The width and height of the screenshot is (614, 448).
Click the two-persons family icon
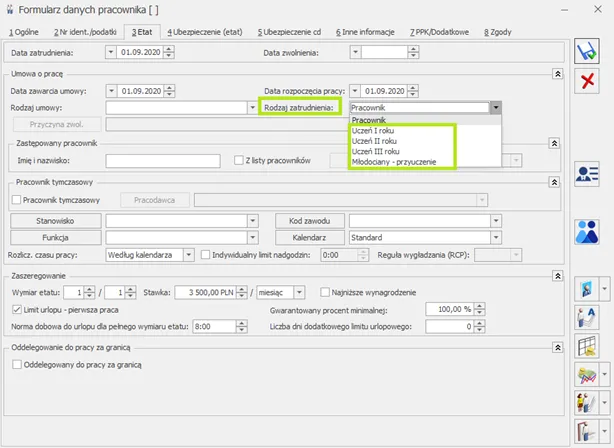[x=587, y=231]
